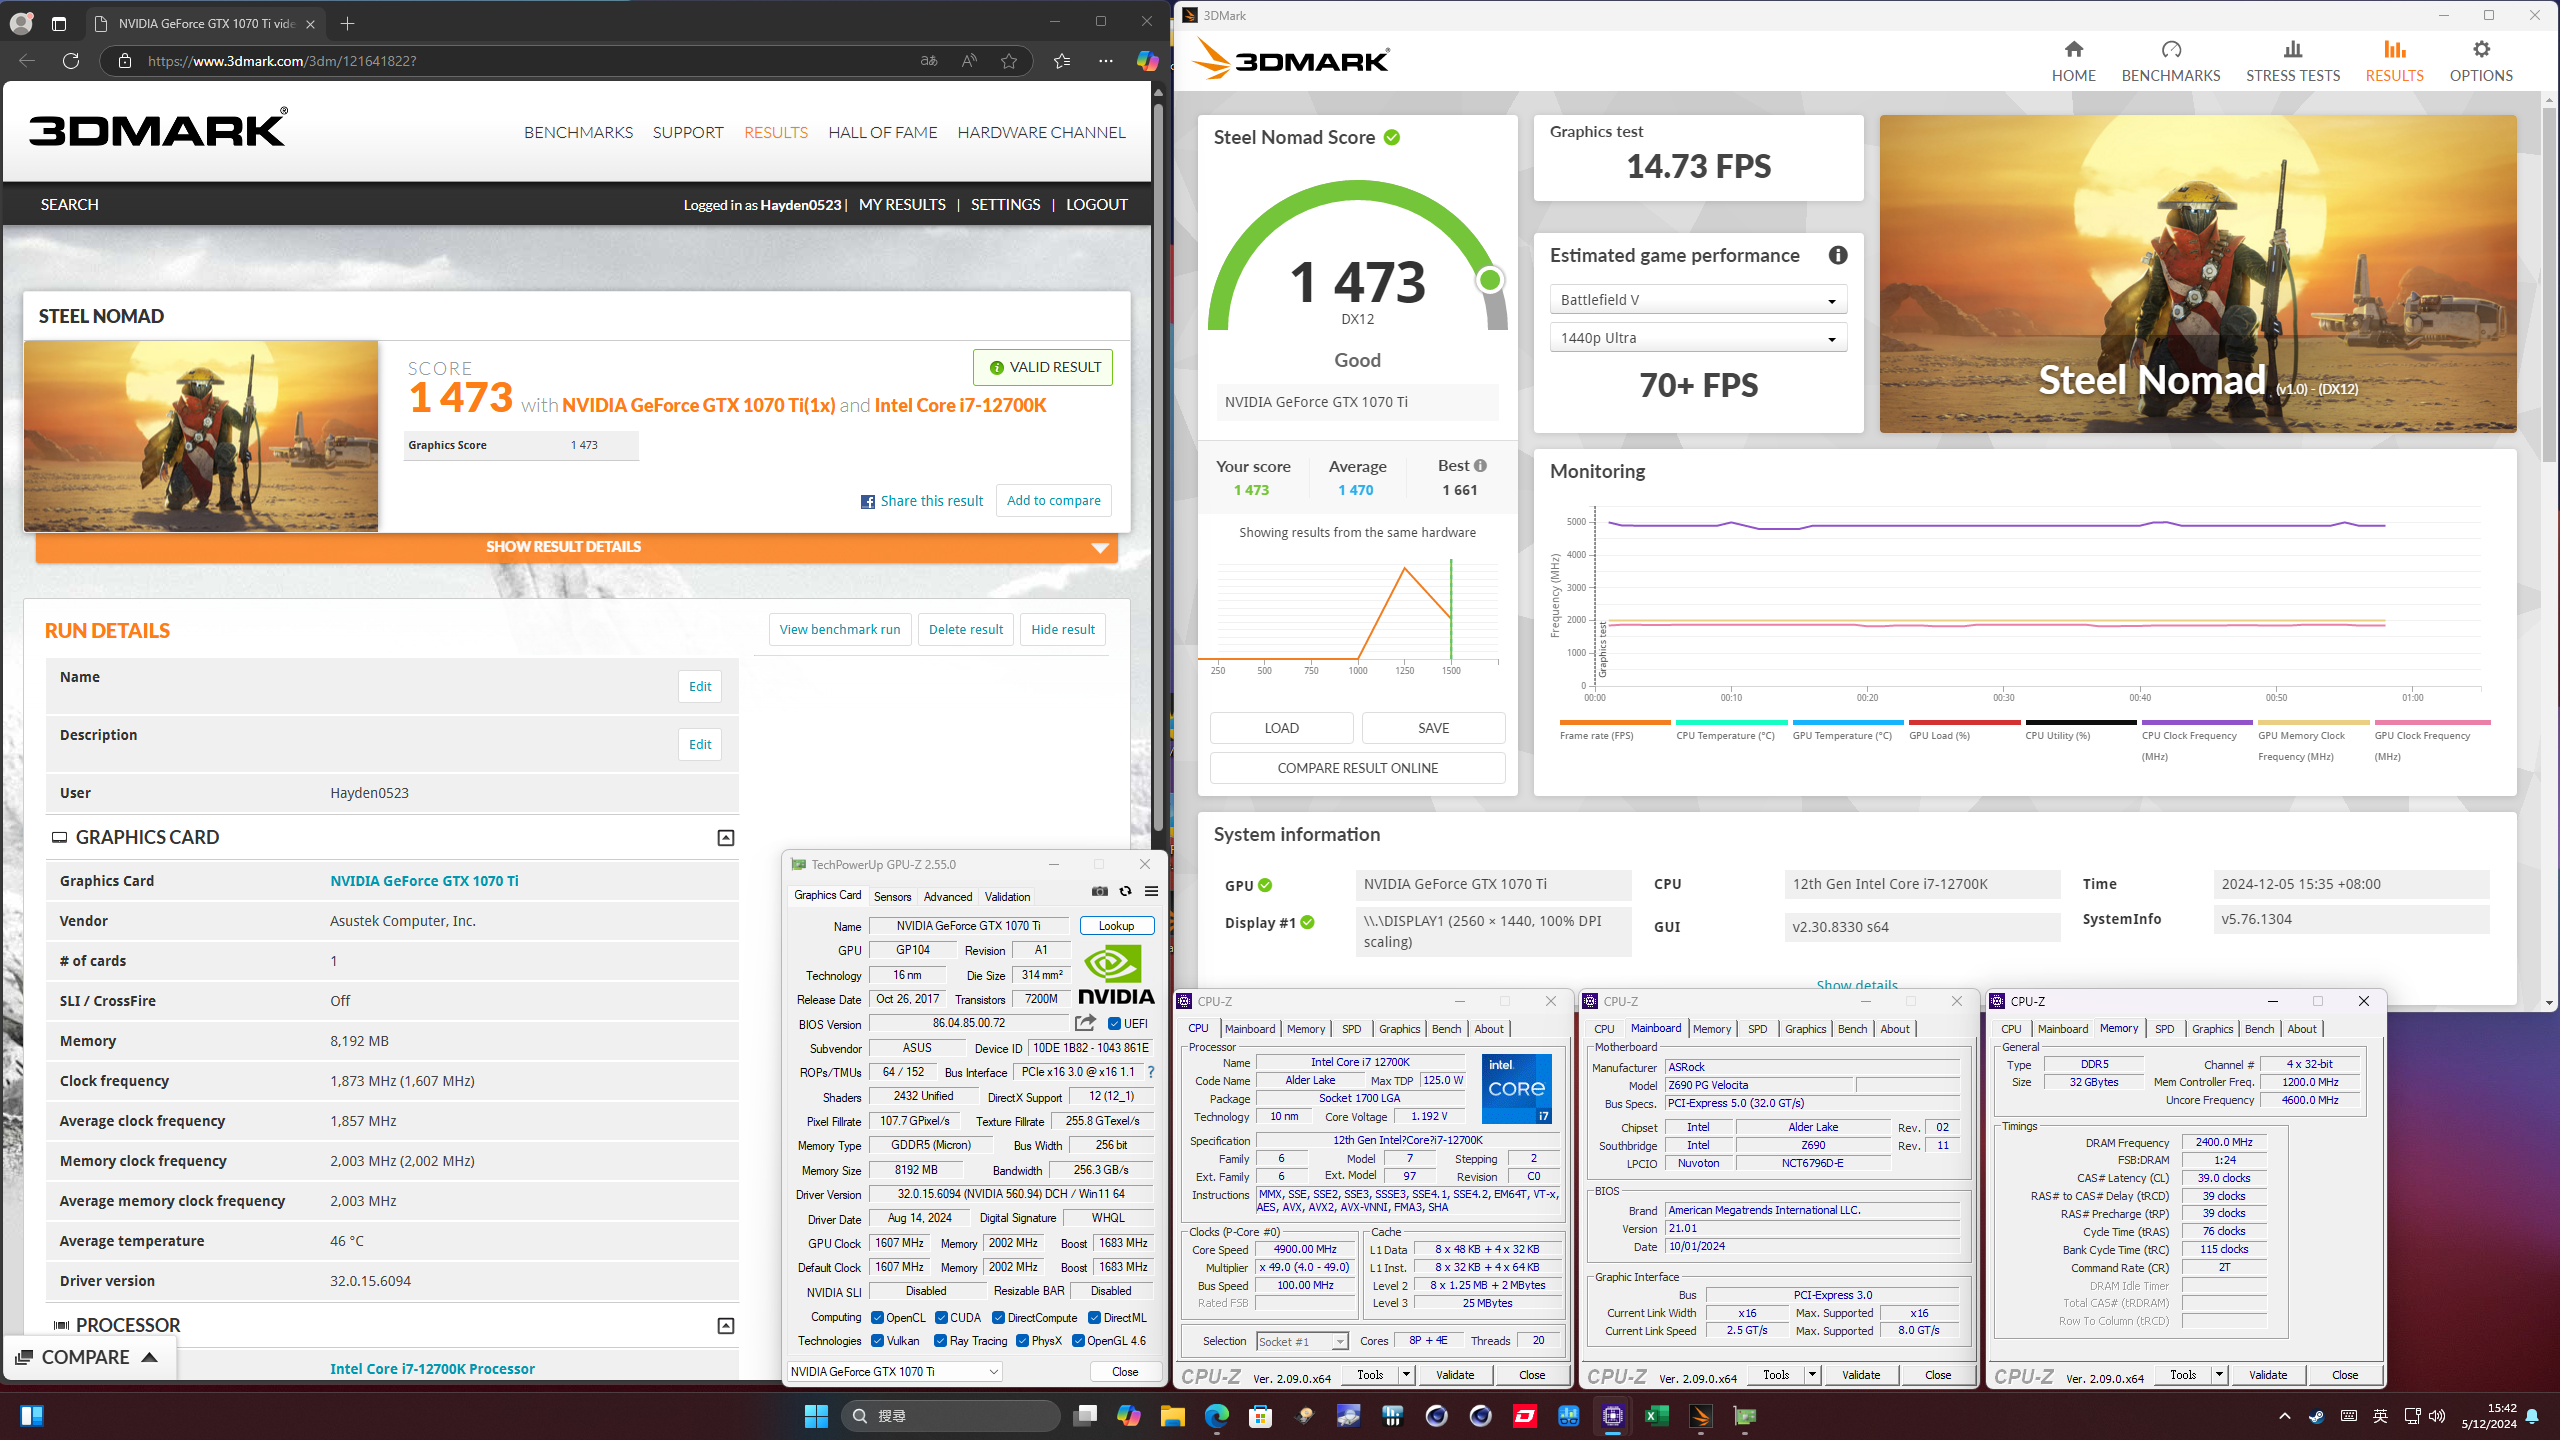Viewport: 2560px width, 1440px height.
Task: Click the Steam tray icon
Action: [x=2316, y=1416]
